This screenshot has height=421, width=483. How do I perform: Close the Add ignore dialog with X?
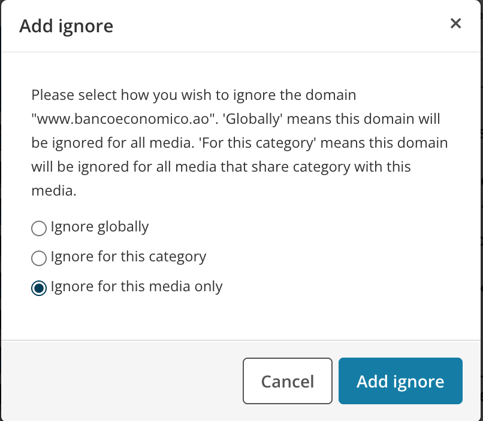tap(455, 24)
